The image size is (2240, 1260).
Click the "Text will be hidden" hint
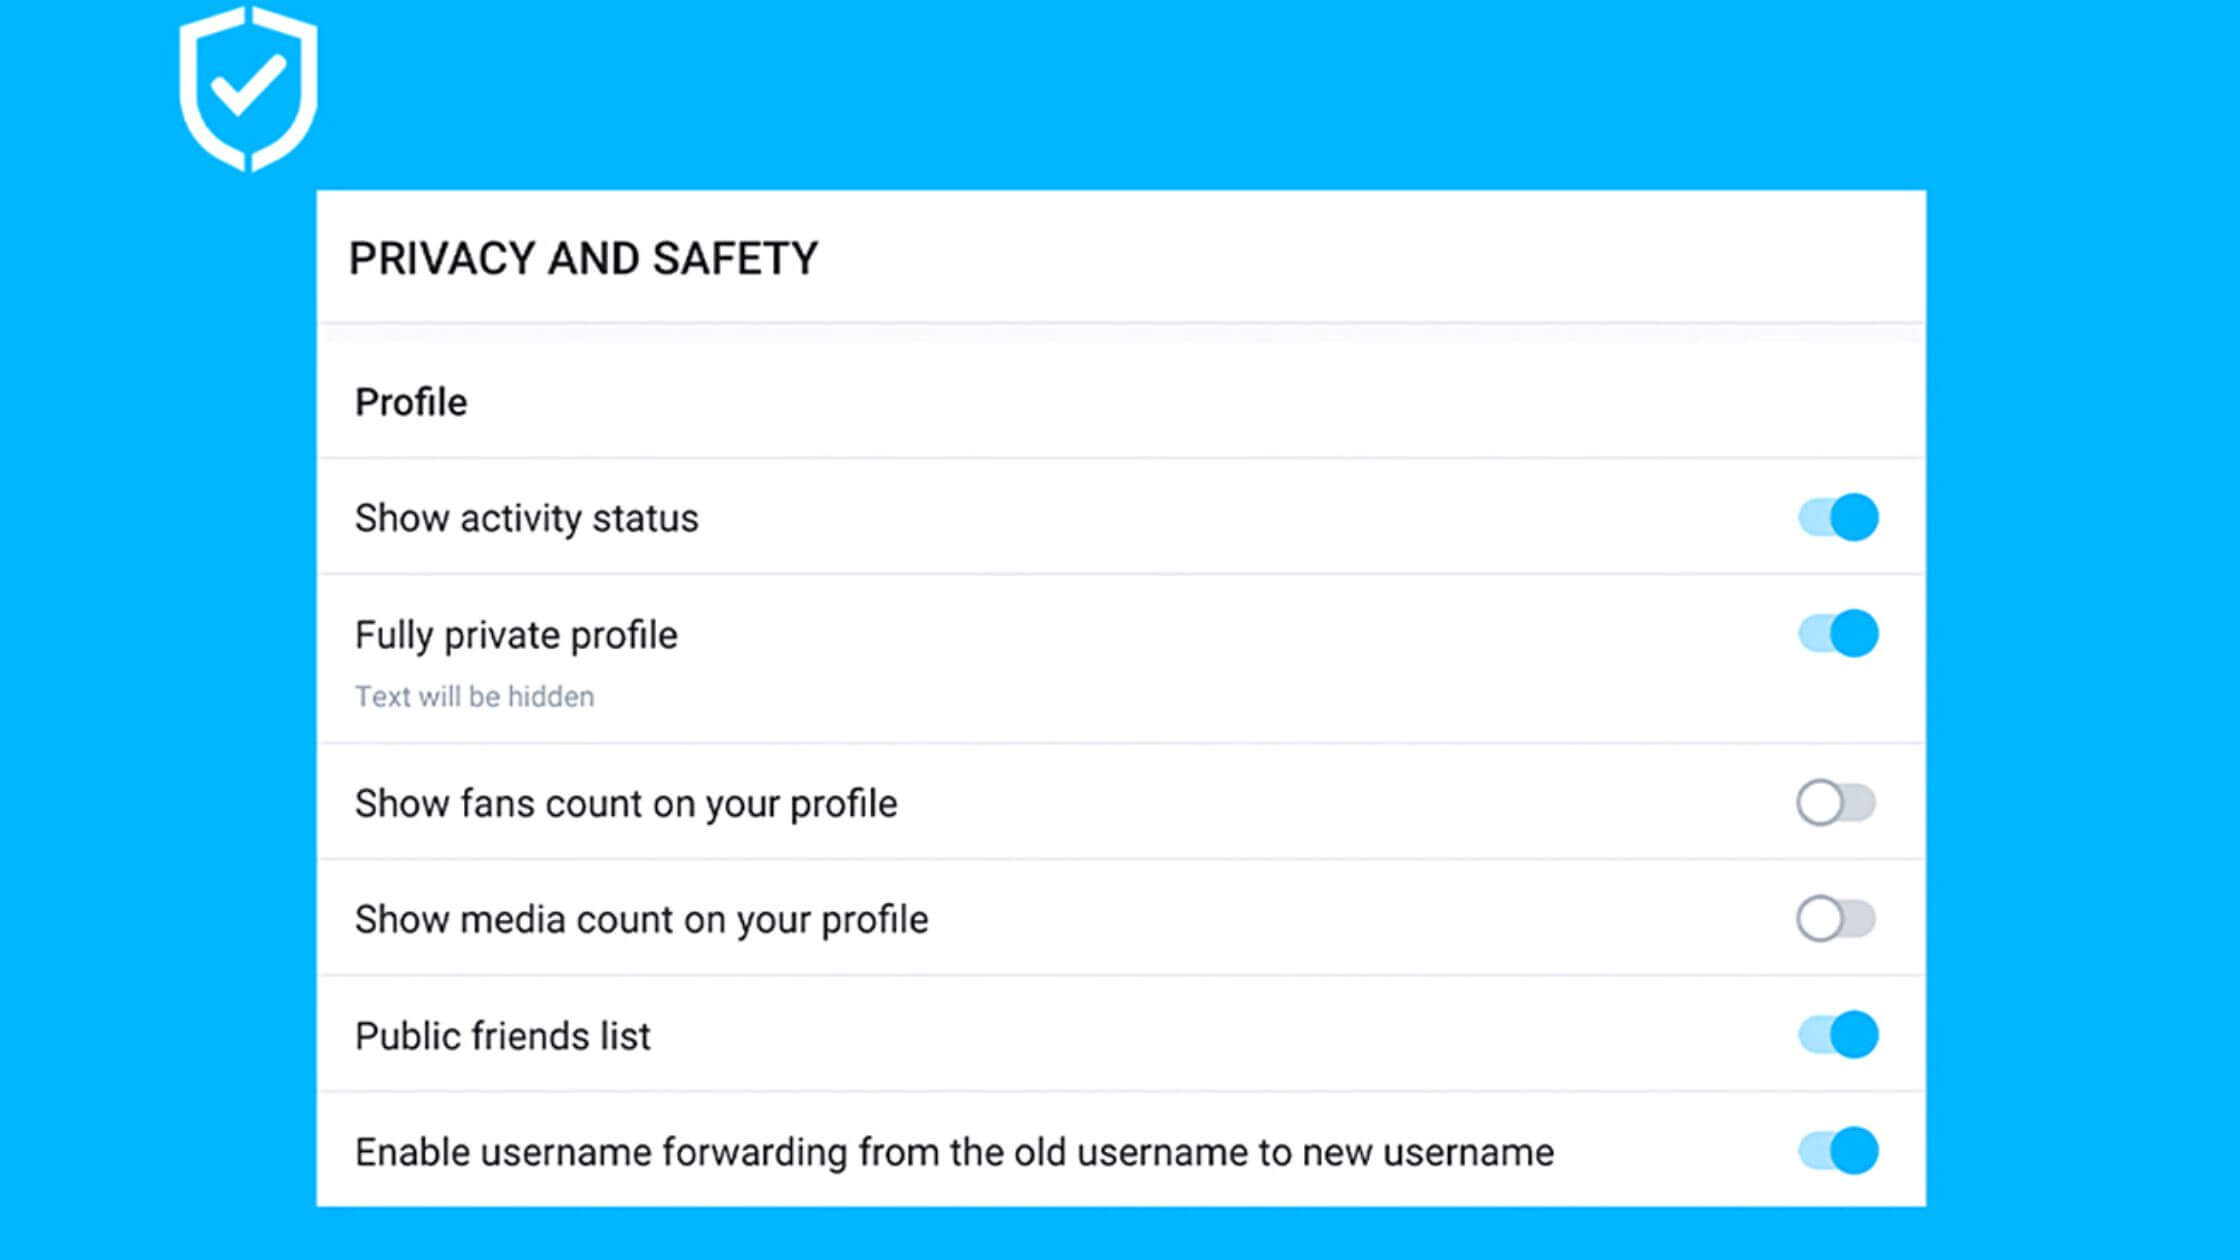[x=475, y=696]
